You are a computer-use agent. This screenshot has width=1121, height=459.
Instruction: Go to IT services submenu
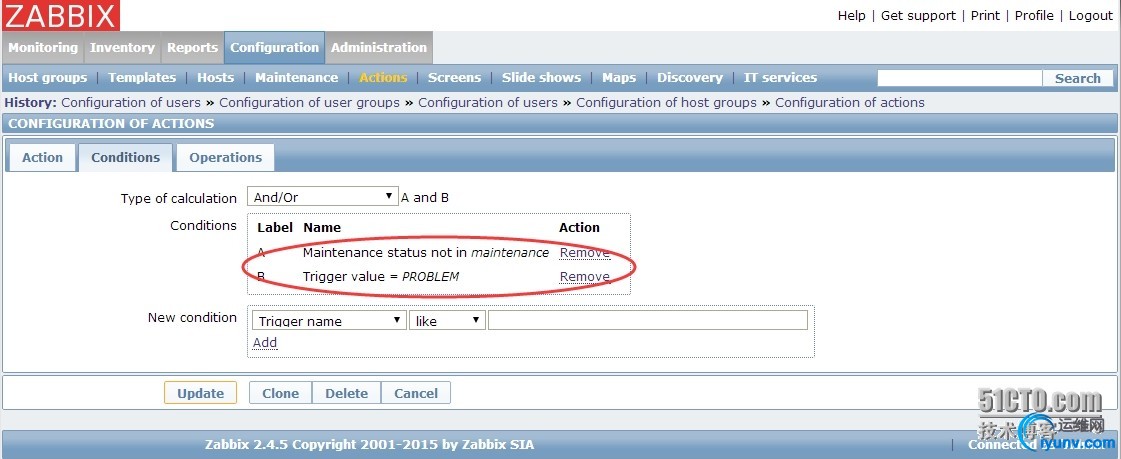click(780, 78)
